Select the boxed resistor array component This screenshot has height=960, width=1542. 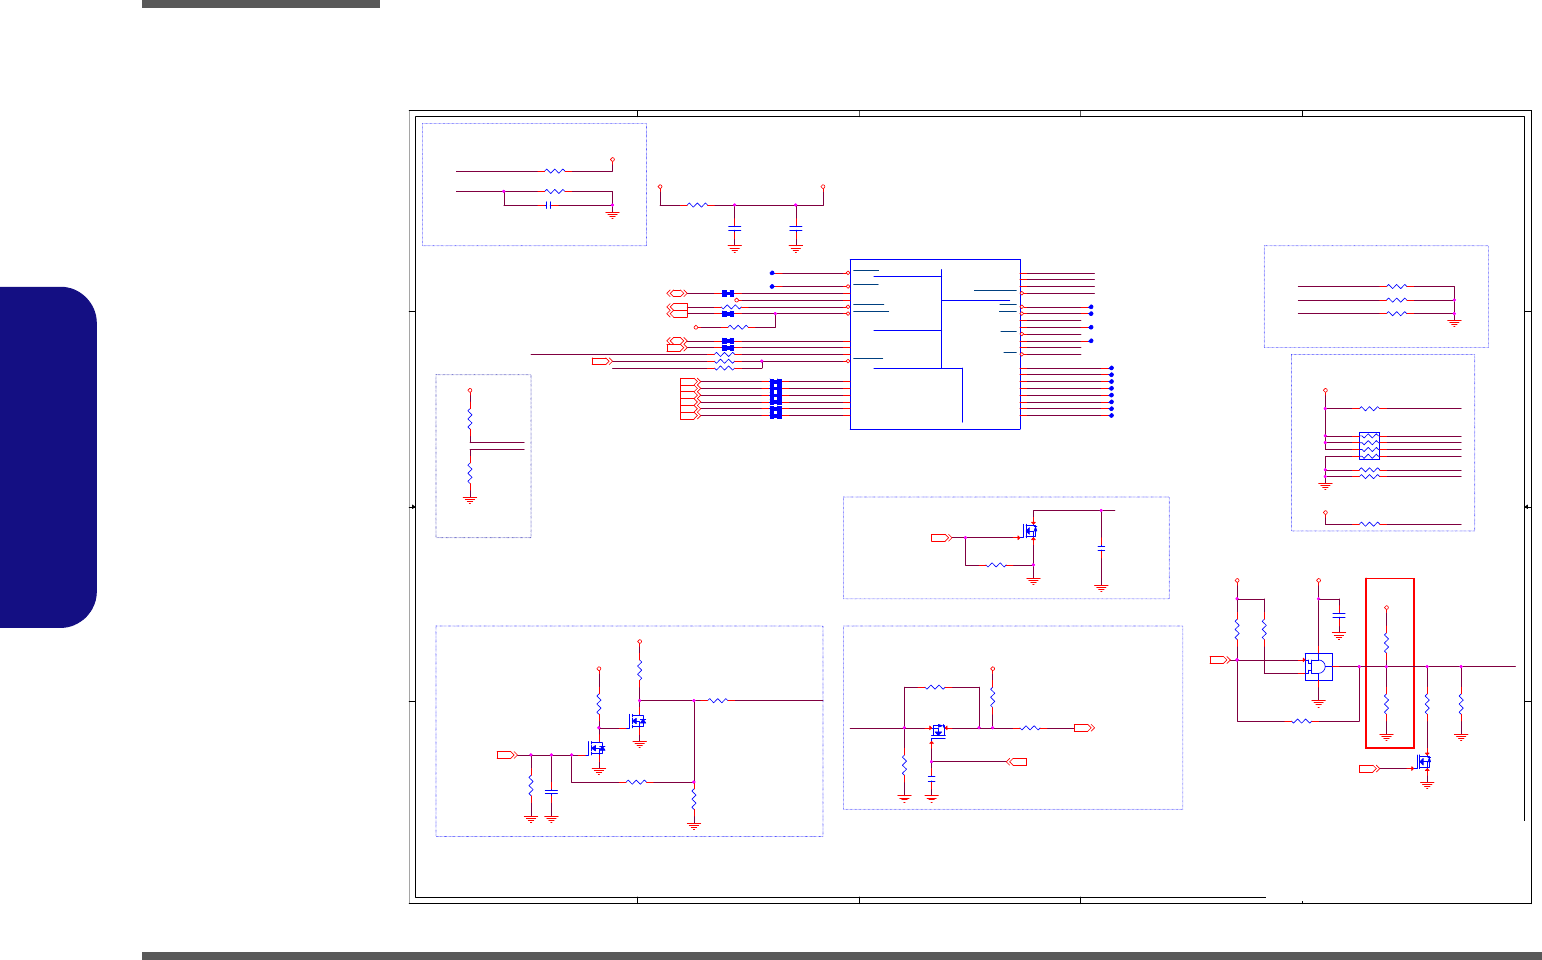pyautogui.click(x=1369, y=446)
